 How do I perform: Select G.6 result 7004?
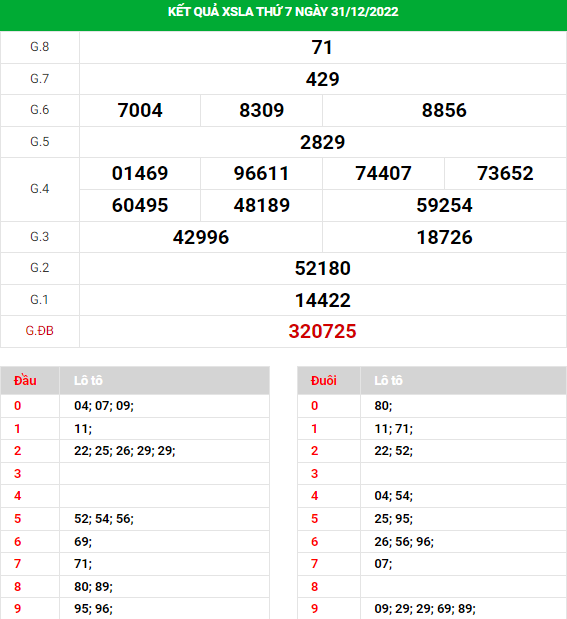click(x=140, y=110)
